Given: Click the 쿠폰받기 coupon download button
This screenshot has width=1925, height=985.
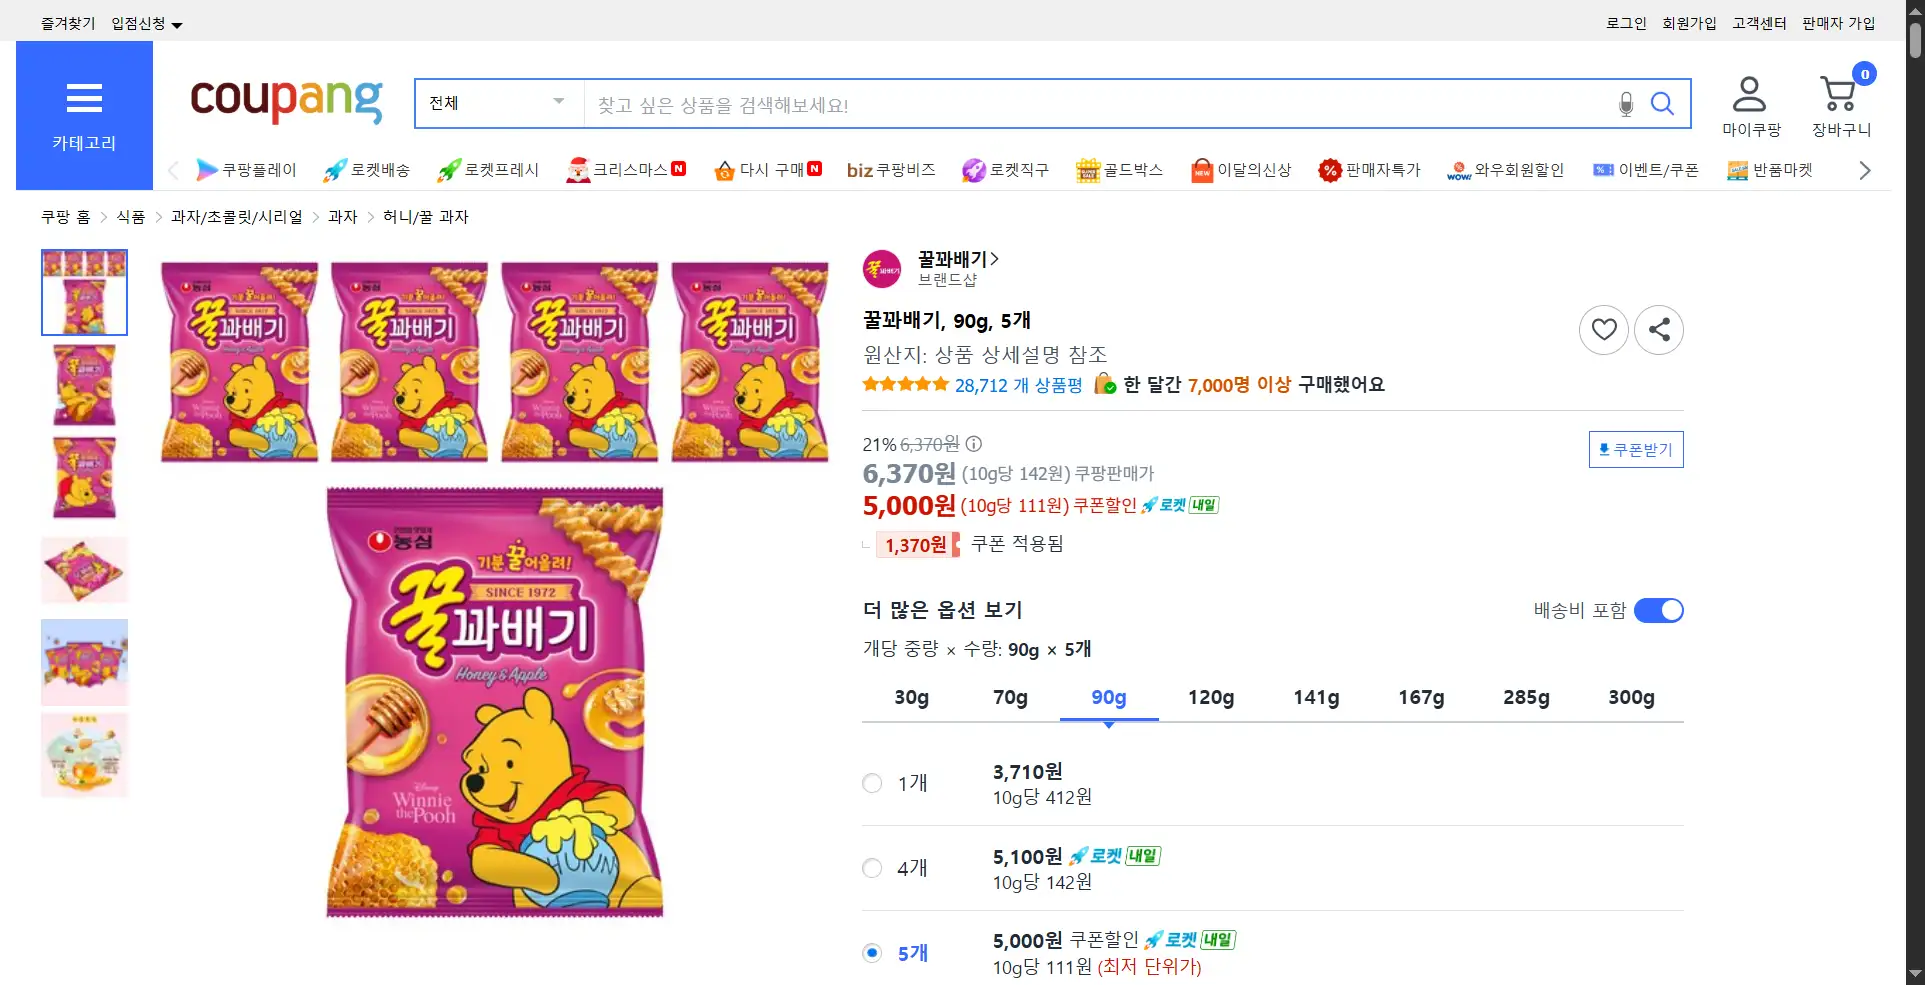Looking at the screenshot, I should [1635, 450].
